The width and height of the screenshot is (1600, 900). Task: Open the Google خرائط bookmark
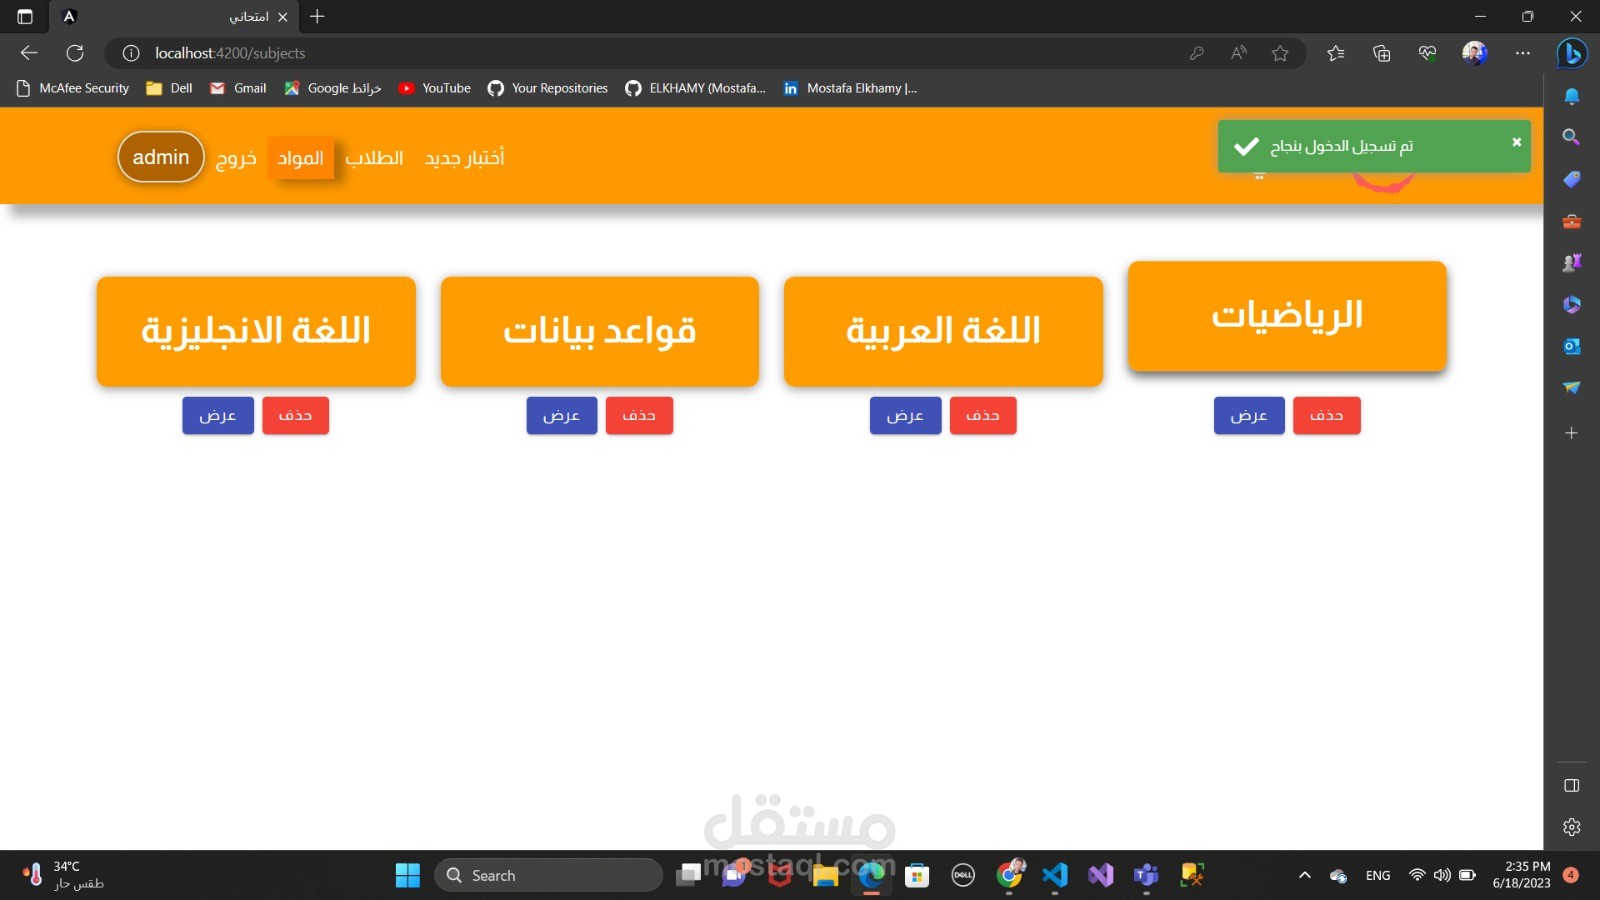[332, 88]
